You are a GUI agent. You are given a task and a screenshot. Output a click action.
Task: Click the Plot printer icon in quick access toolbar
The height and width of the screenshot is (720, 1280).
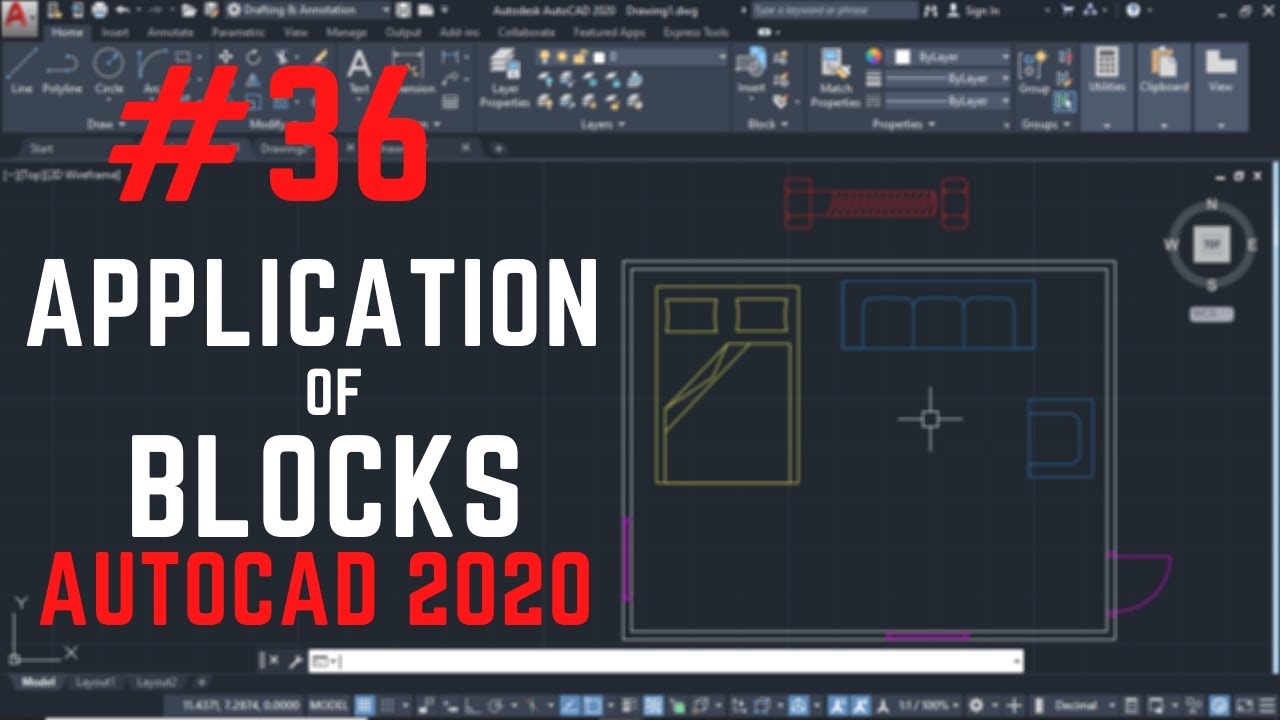(99, 10)
